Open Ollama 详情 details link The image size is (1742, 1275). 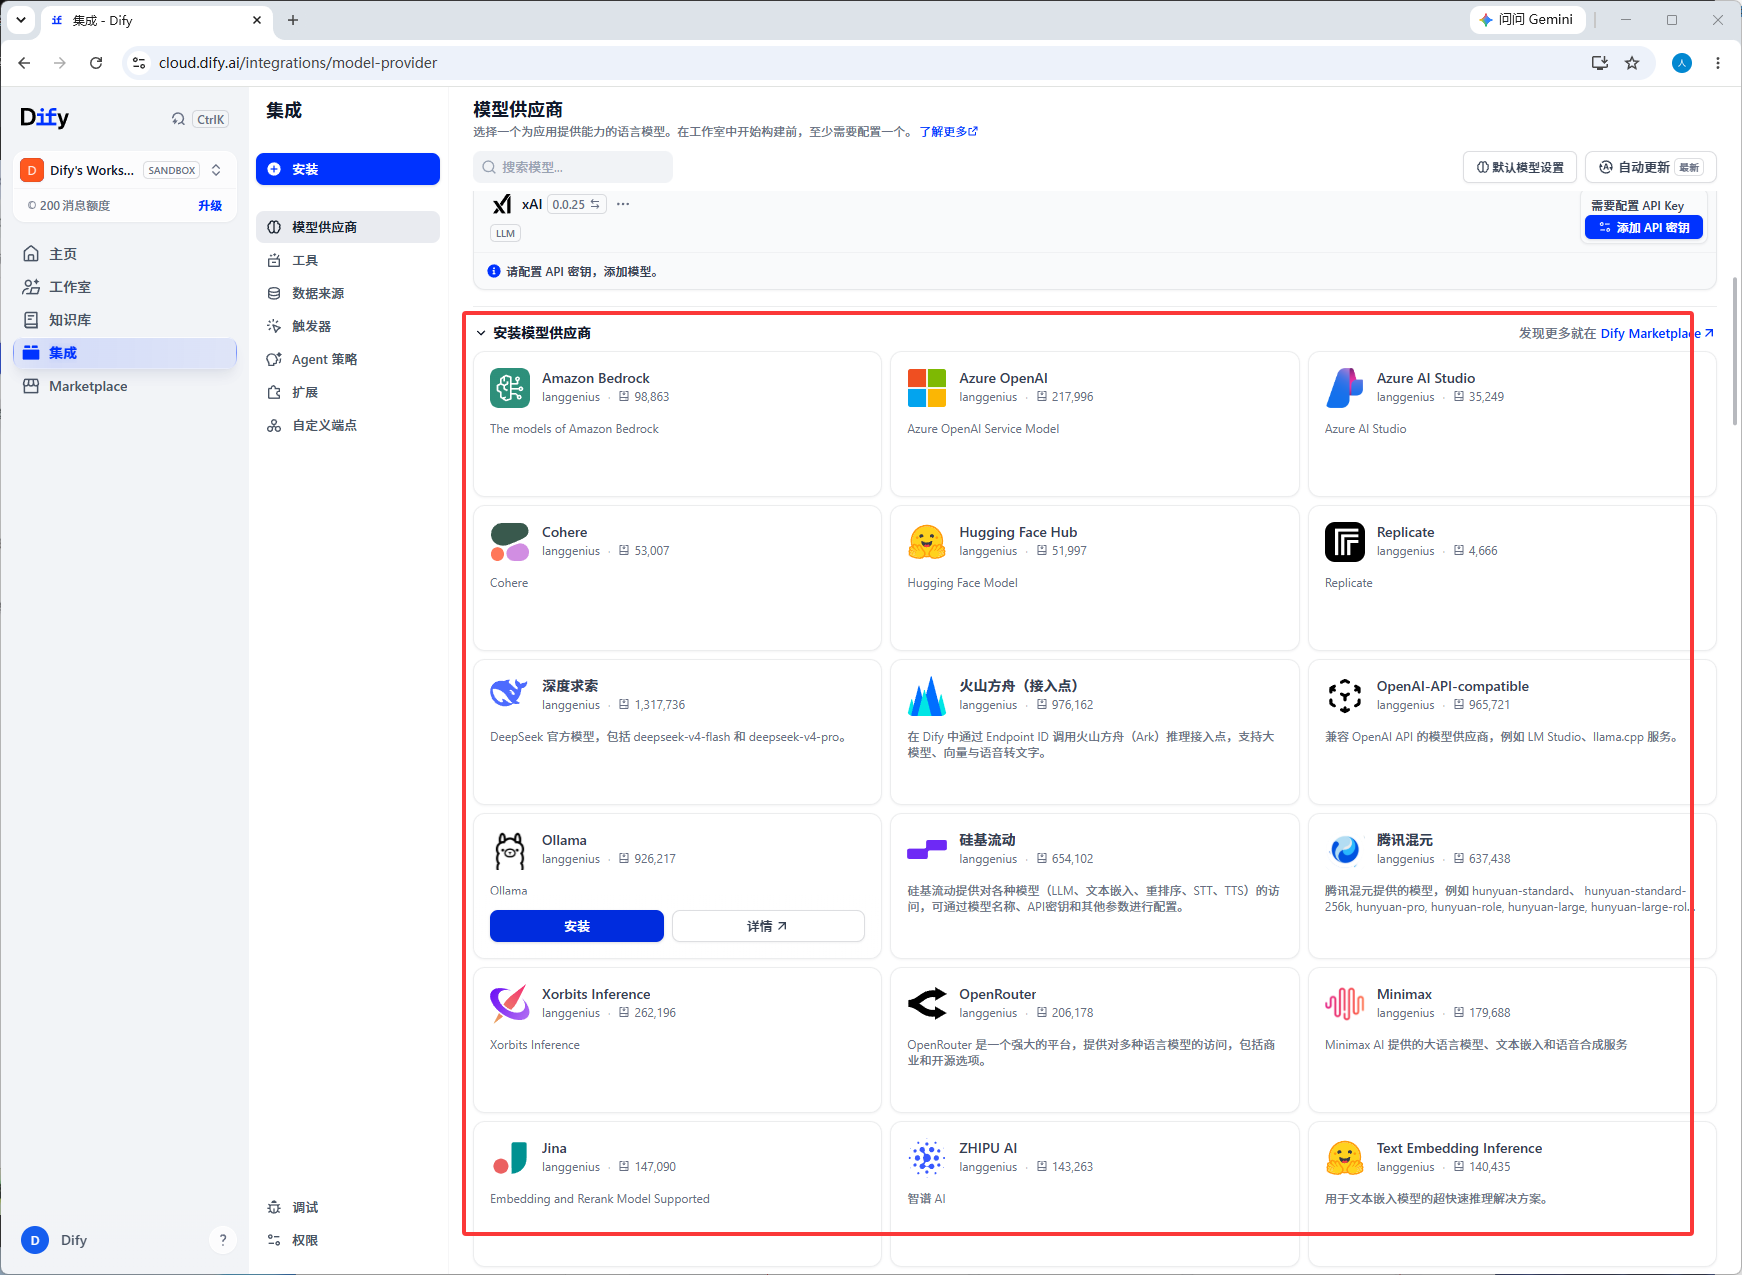768,926
